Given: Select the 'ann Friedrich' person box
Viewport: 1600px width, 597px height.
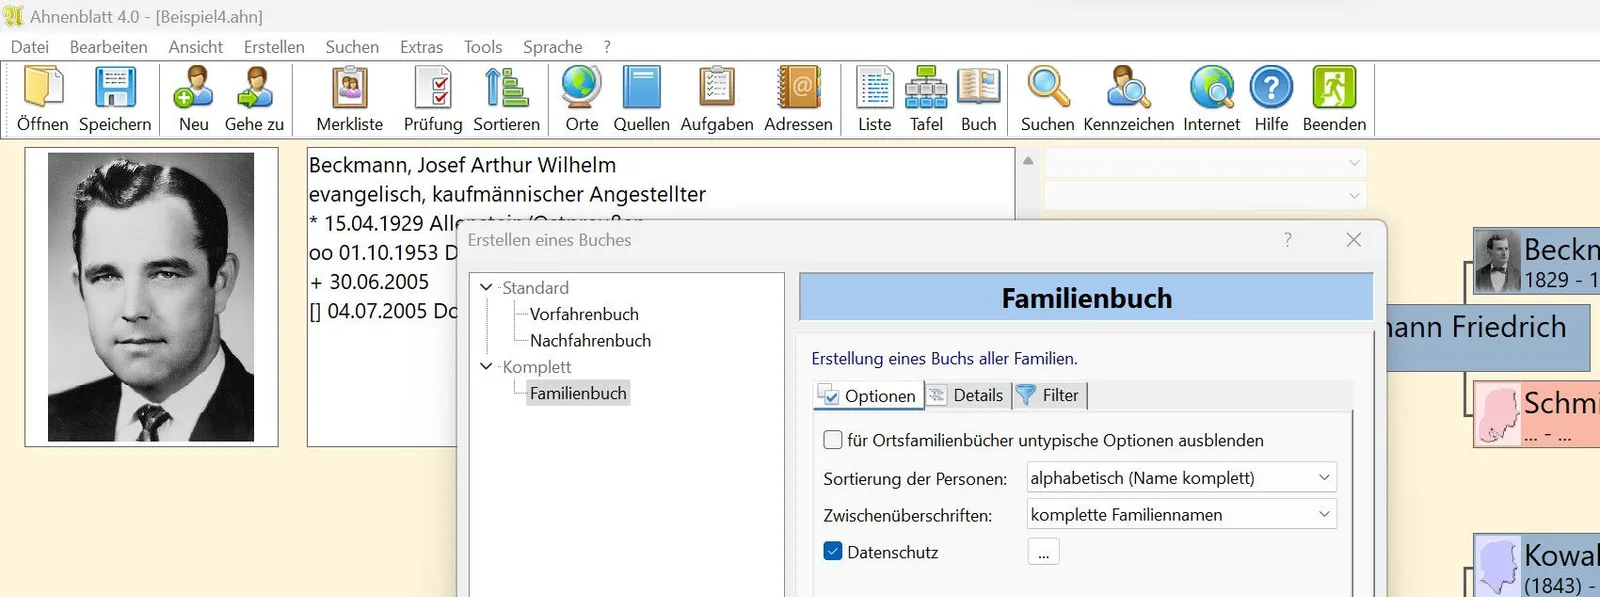Looking at the screenshot, I should point(1487,338).
